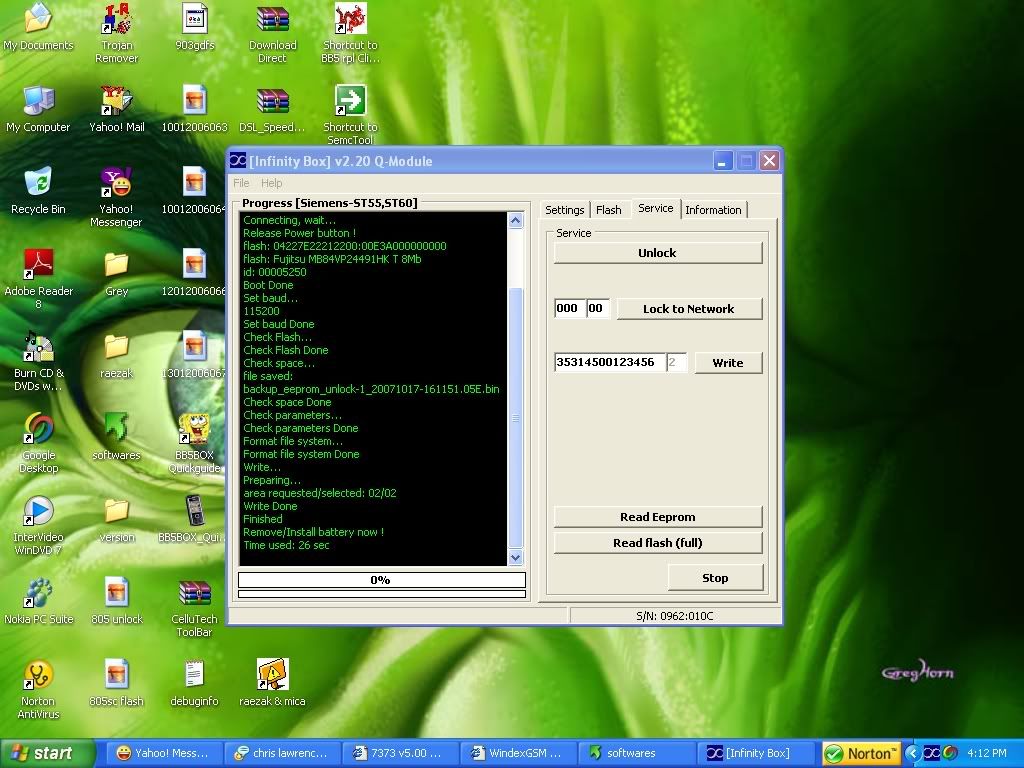Open debuginfo text file icon
Image resolution: width=1024 pixels, height=768 pixels.
195,683
